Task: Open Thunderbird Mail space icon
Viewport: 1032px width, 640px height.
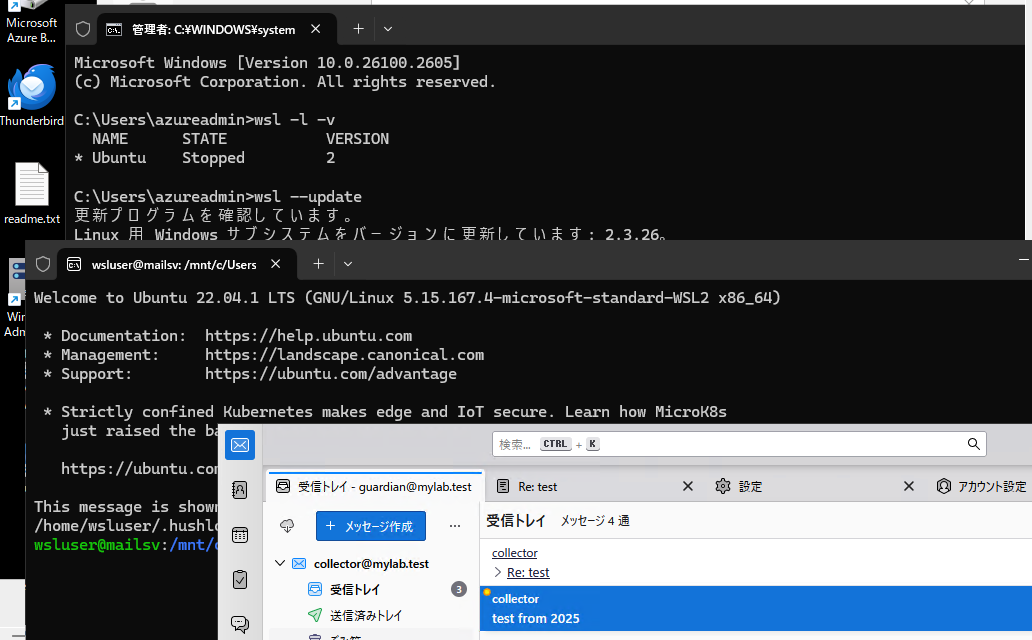Action: click(240, 445)
